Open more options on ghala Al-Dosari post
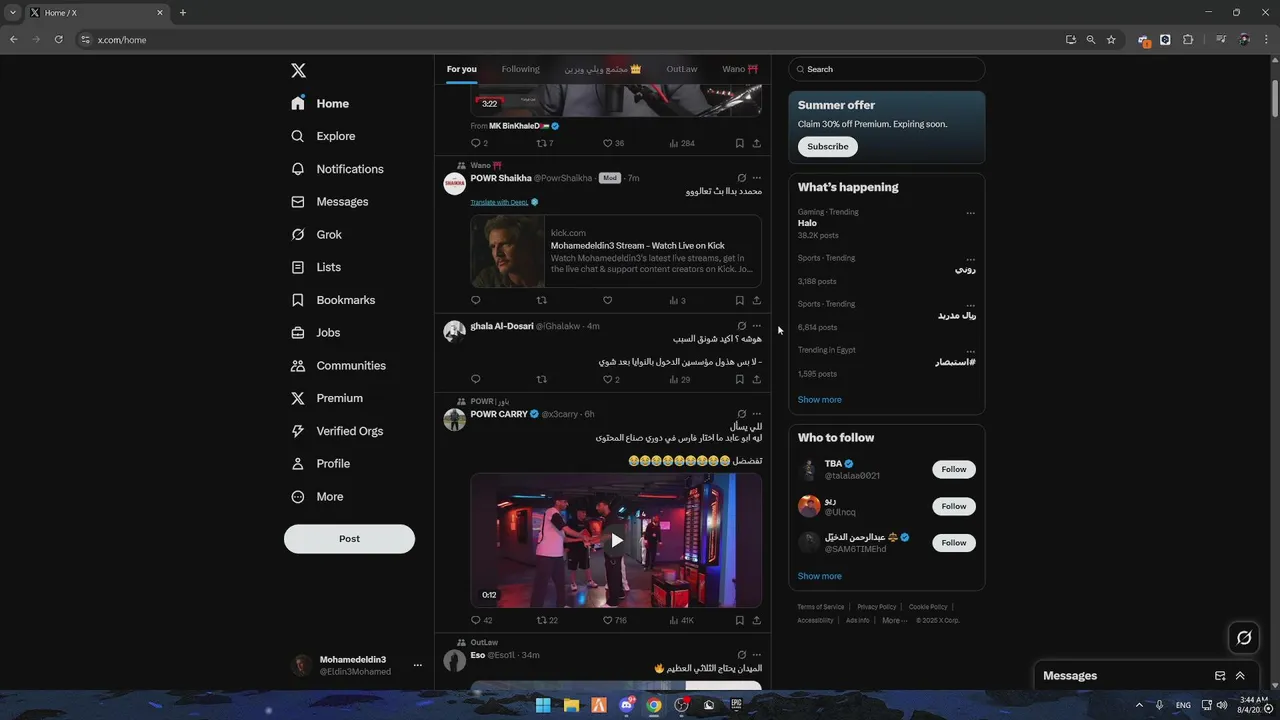Viewport: 1280px width, 720px height. coord(756,326)
